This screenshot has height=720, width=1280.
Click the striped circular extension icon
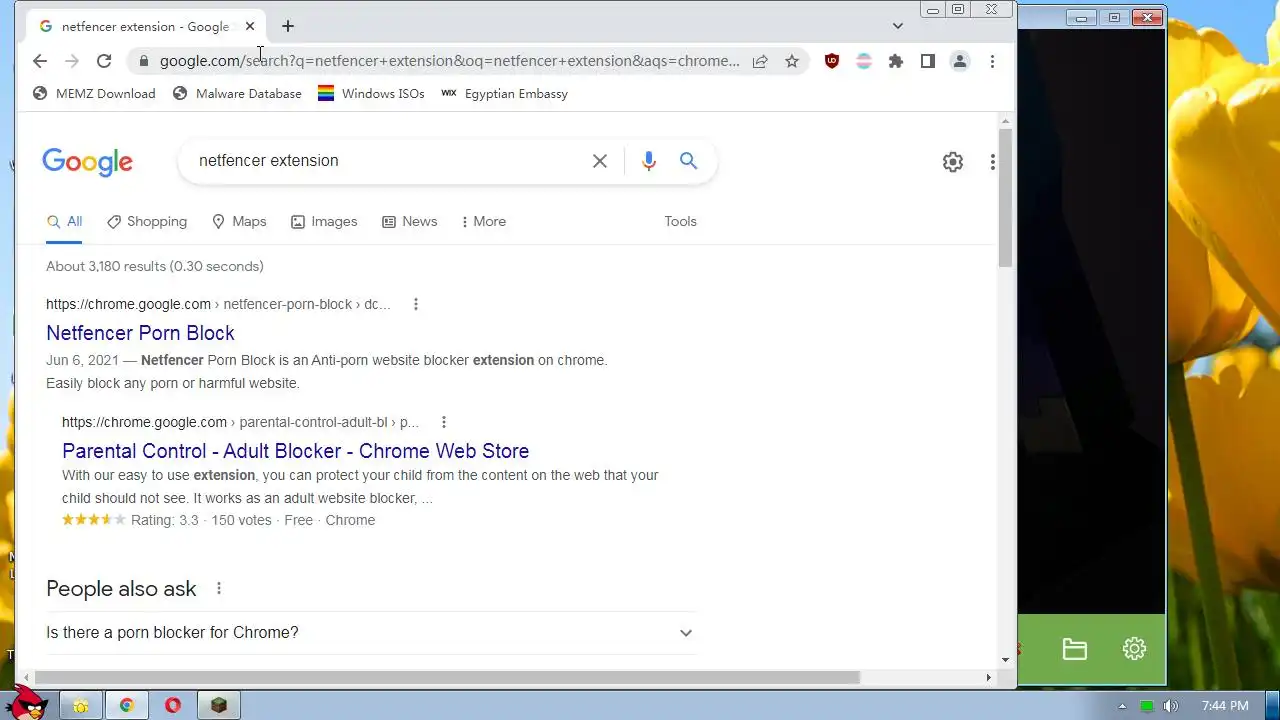pyautogui.click(x=864, y=61)
